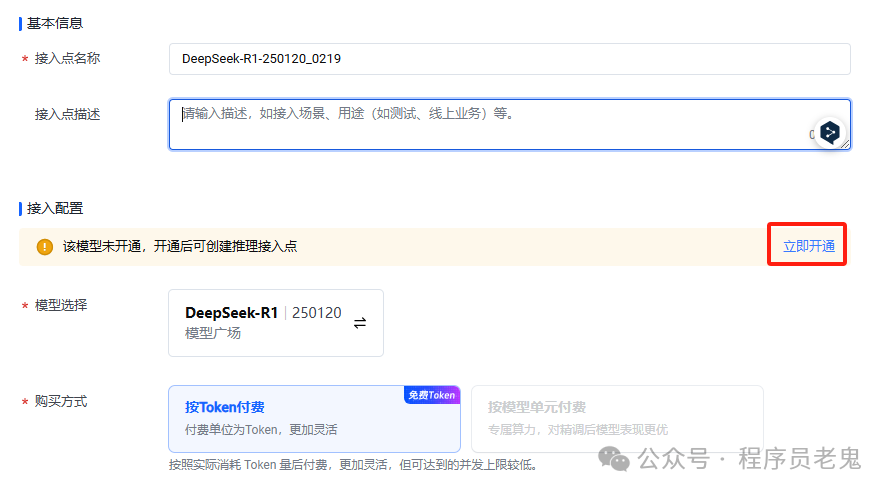Image resolution: width=890 pixels, height=494 pixels.
Task: Click the 按照实际消耗 Token 量后付费 hint text
Action: 352,465
